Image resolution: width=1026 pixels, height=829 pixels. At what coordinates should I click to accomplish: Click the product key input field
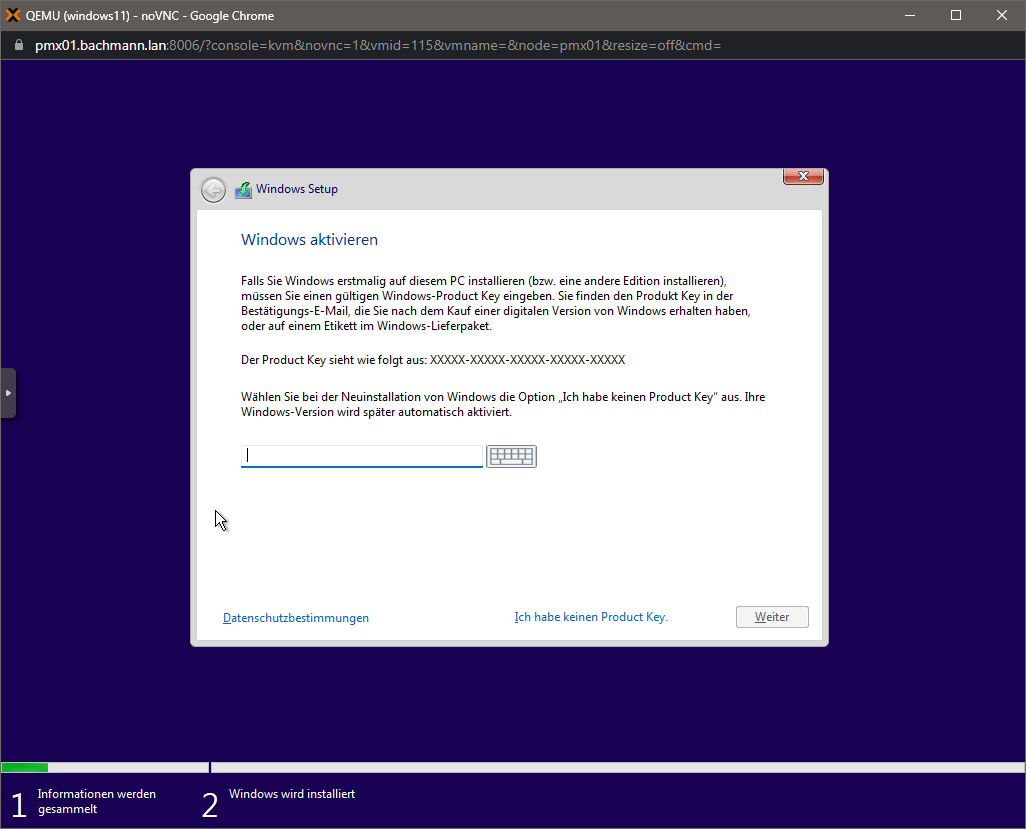(x=362, y=456)
